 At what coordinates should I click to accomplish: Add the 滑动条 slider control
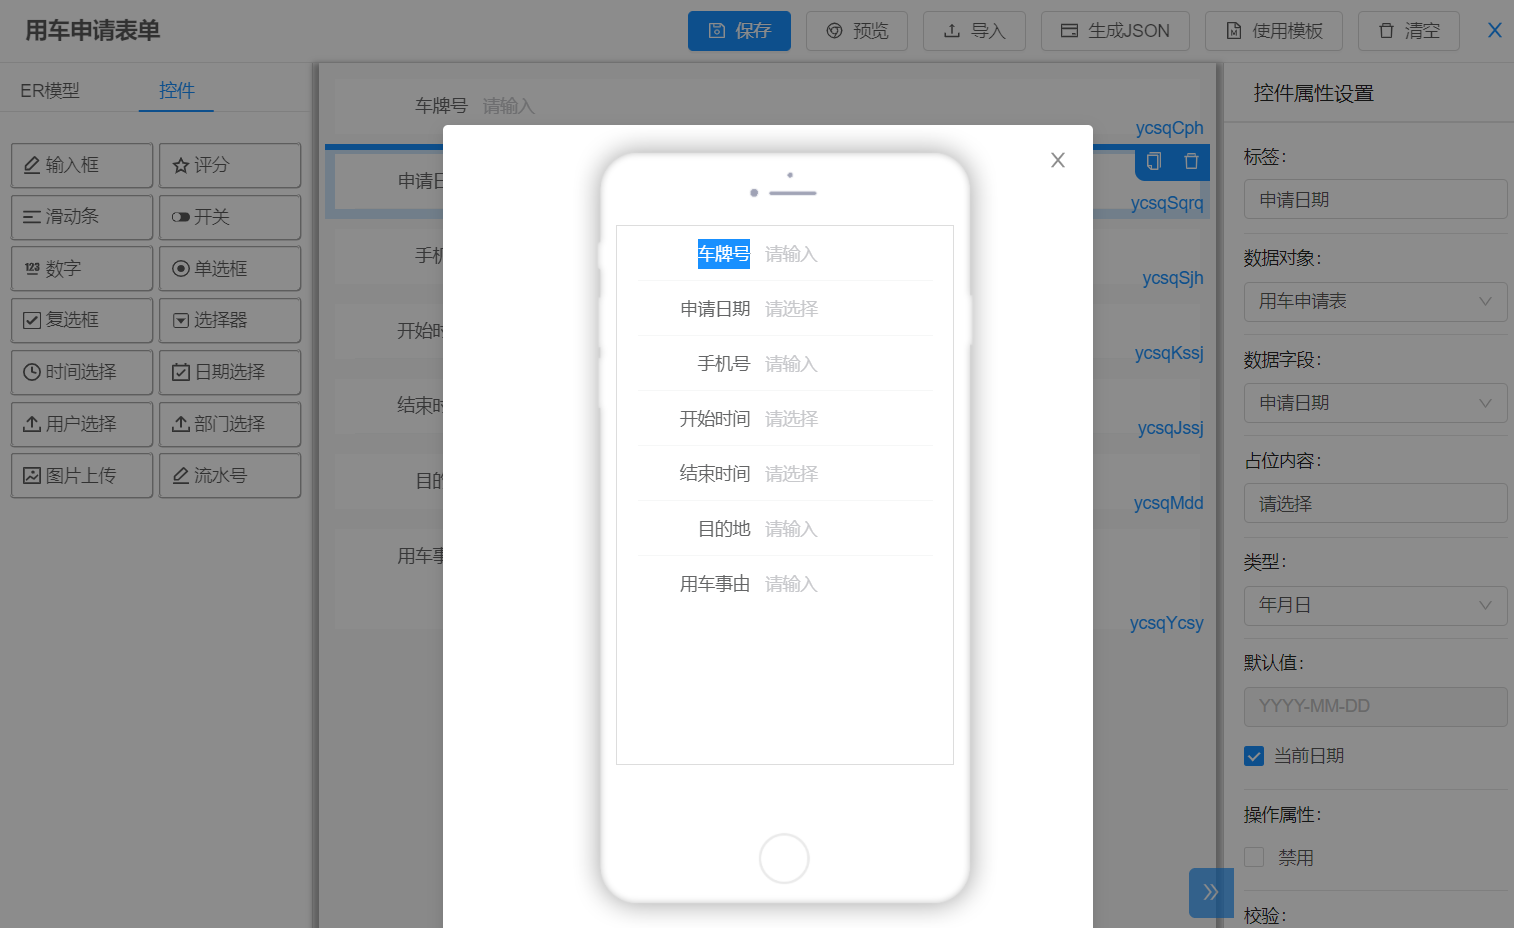82,217
